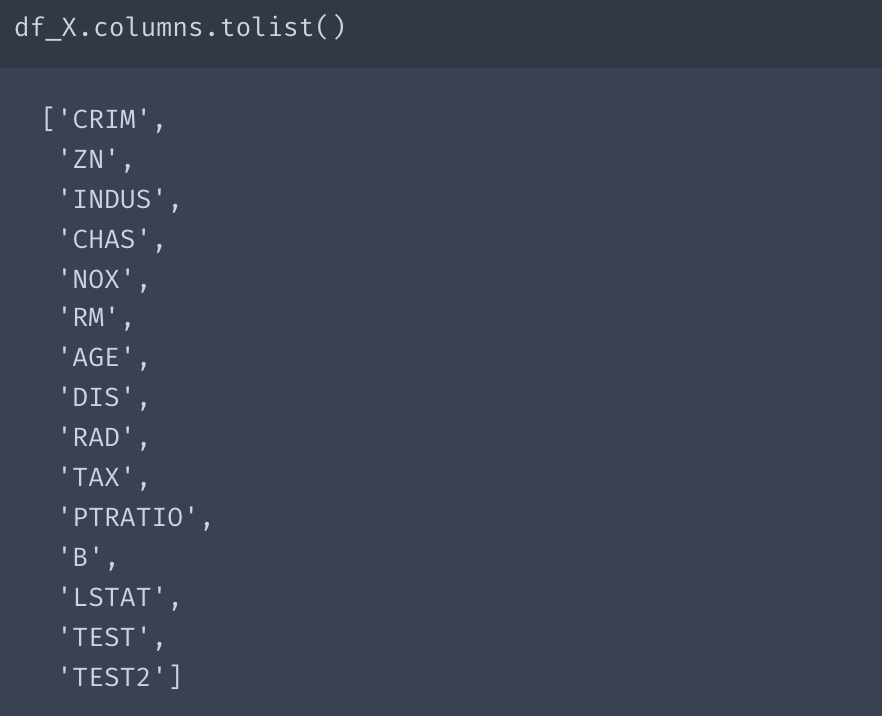Viewport: 882px width, 716px height.
Task: Click the 'RM' column entry
Action: [89, 319]
